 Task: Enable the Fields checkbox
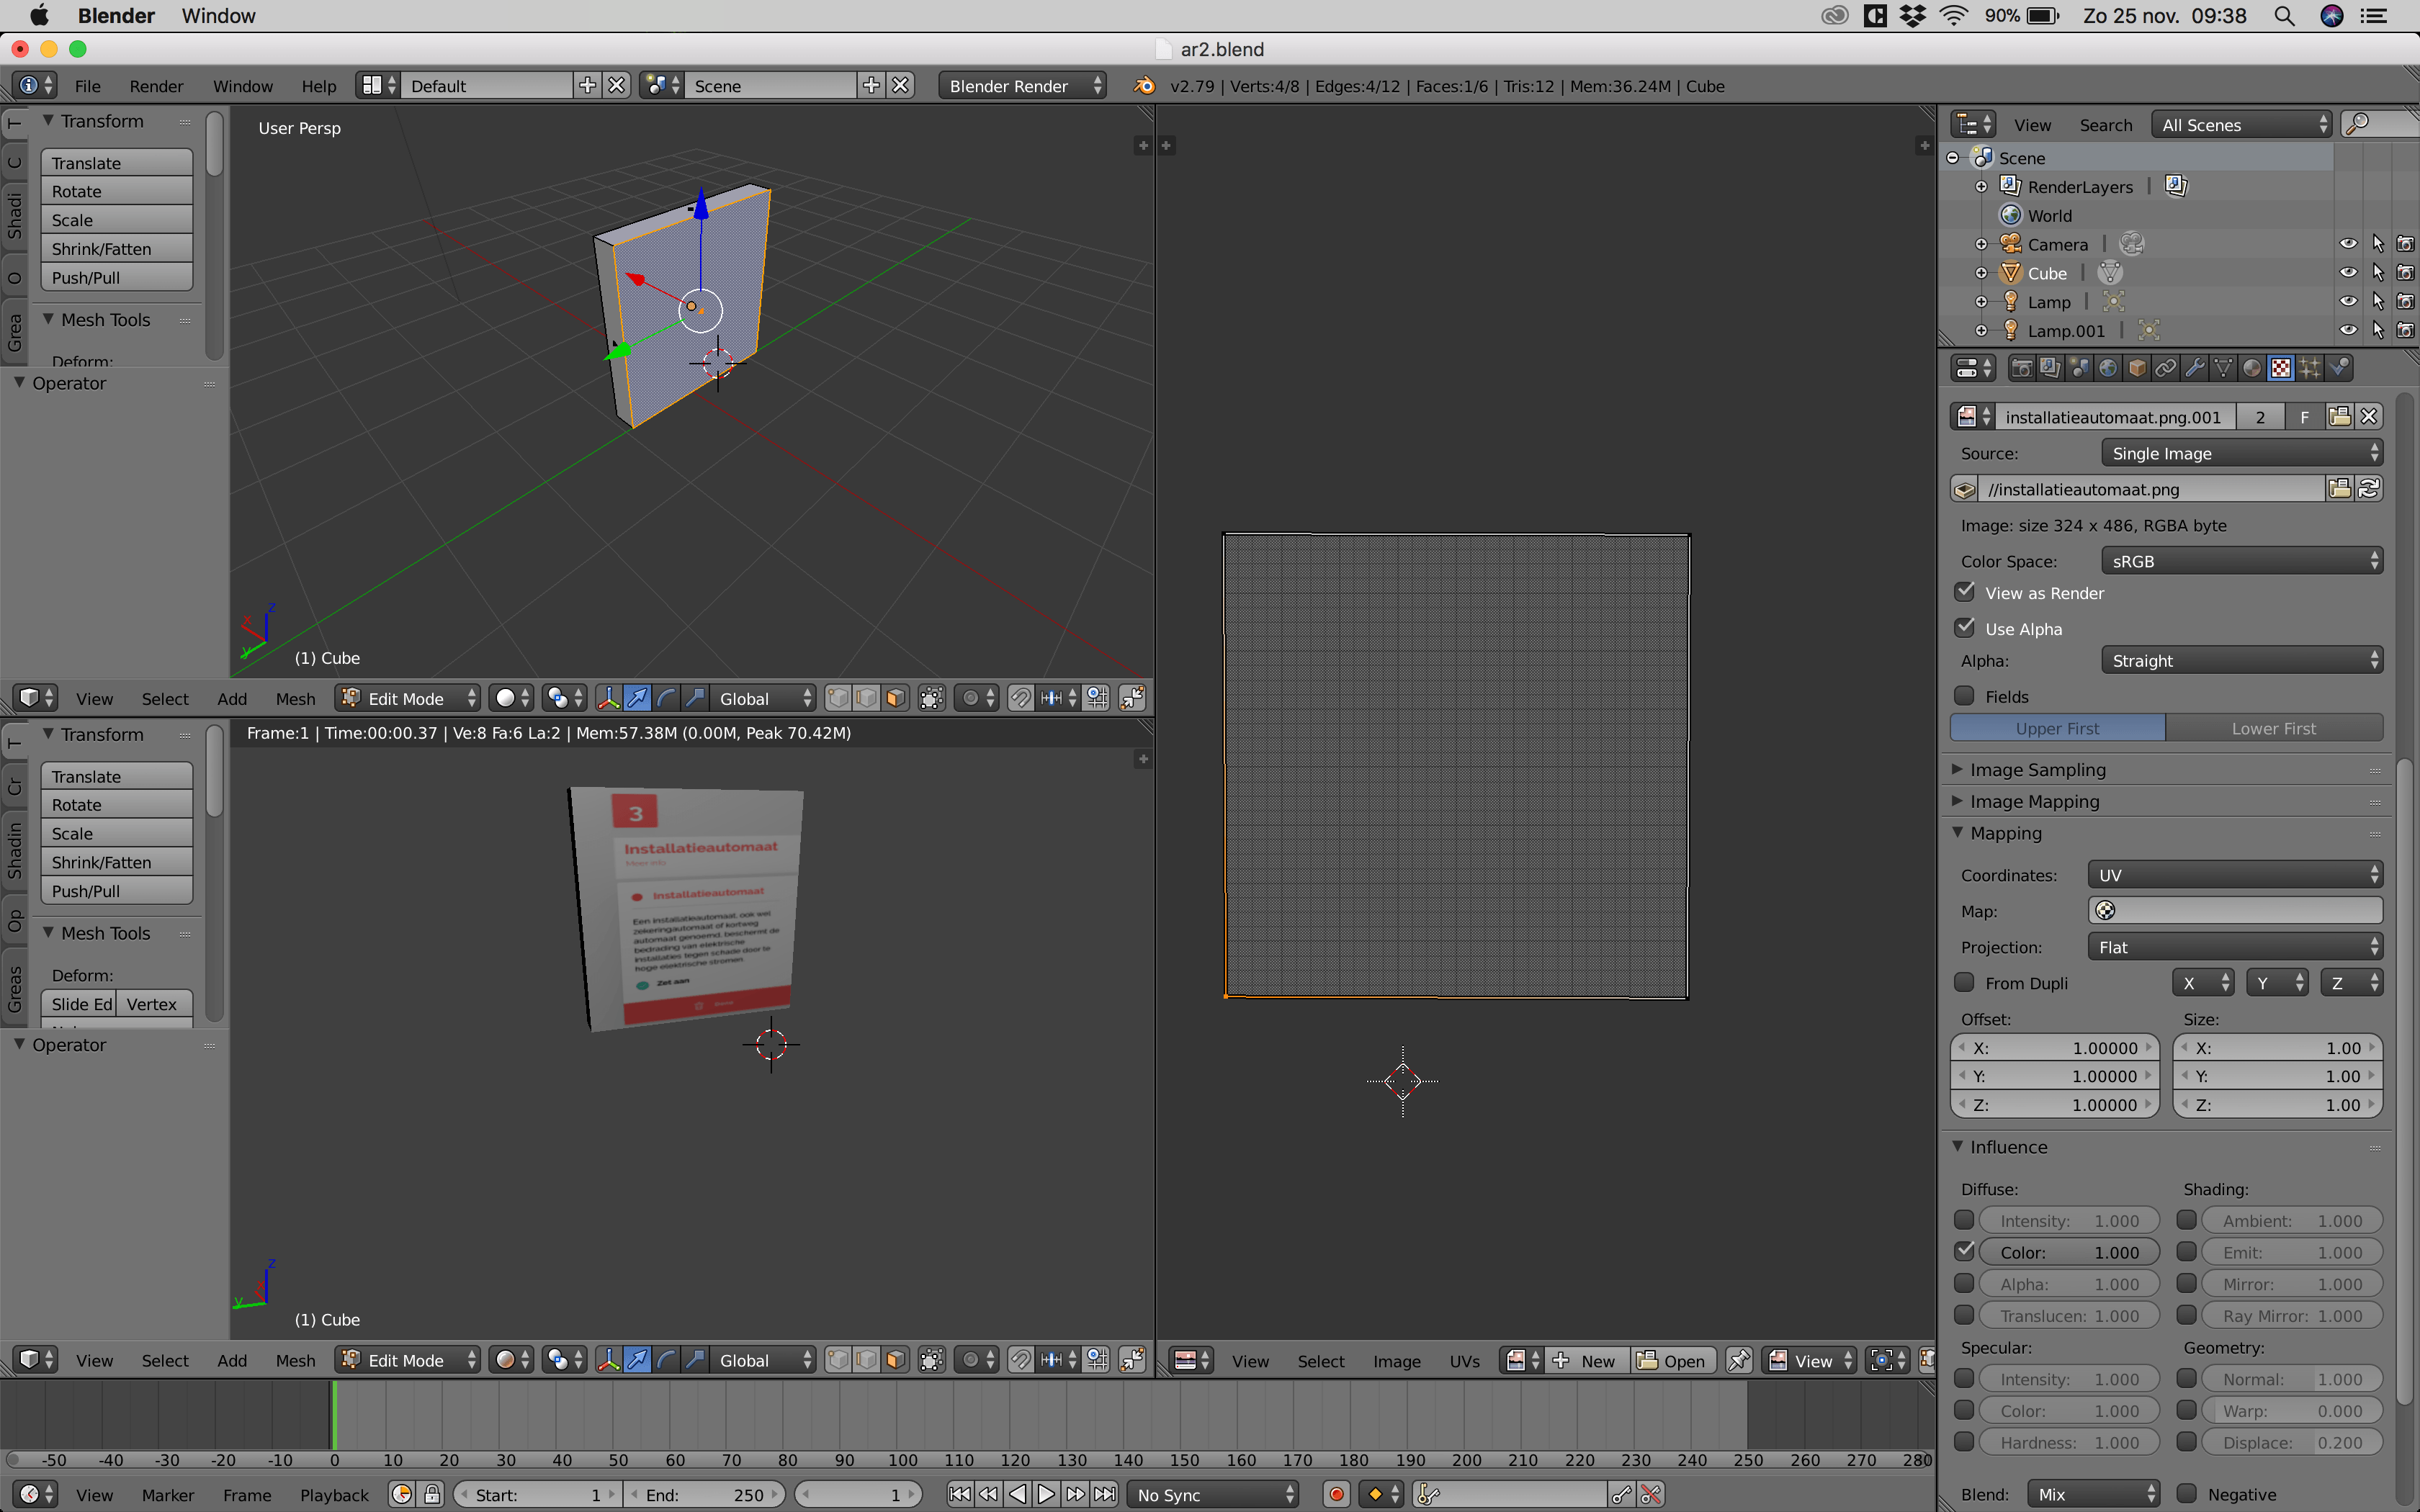(x=1964, y=696)
